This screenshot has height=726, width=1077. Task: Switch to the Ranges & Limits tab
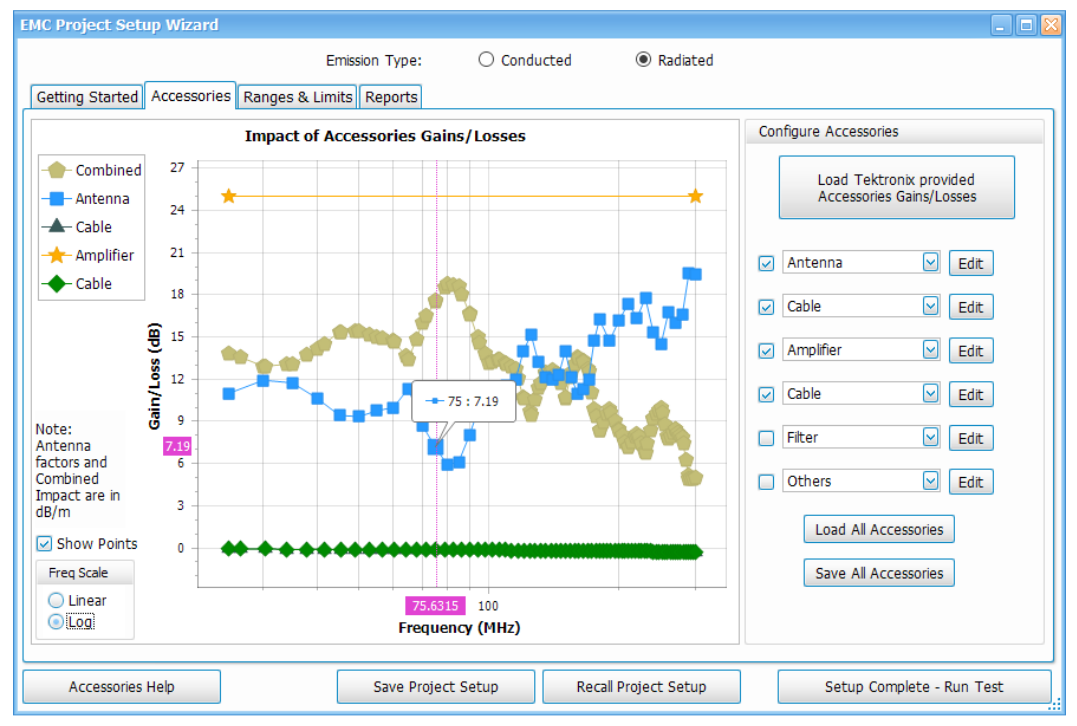(300, 96)
